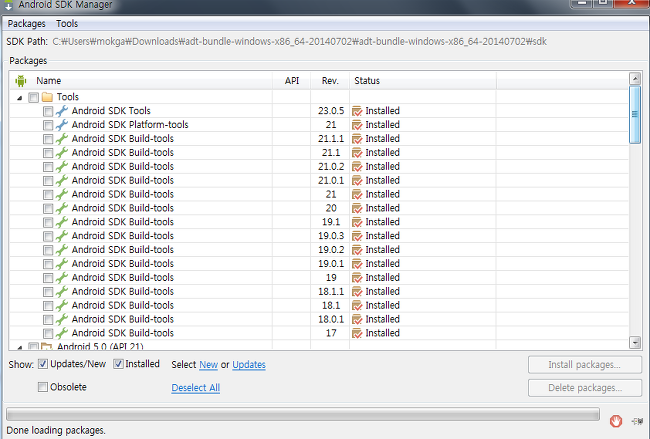Click the green wrench icon of Build-tools 21.0.2
Screen dimensions: 650x439
pyautogui.click(x=62, y=167)
